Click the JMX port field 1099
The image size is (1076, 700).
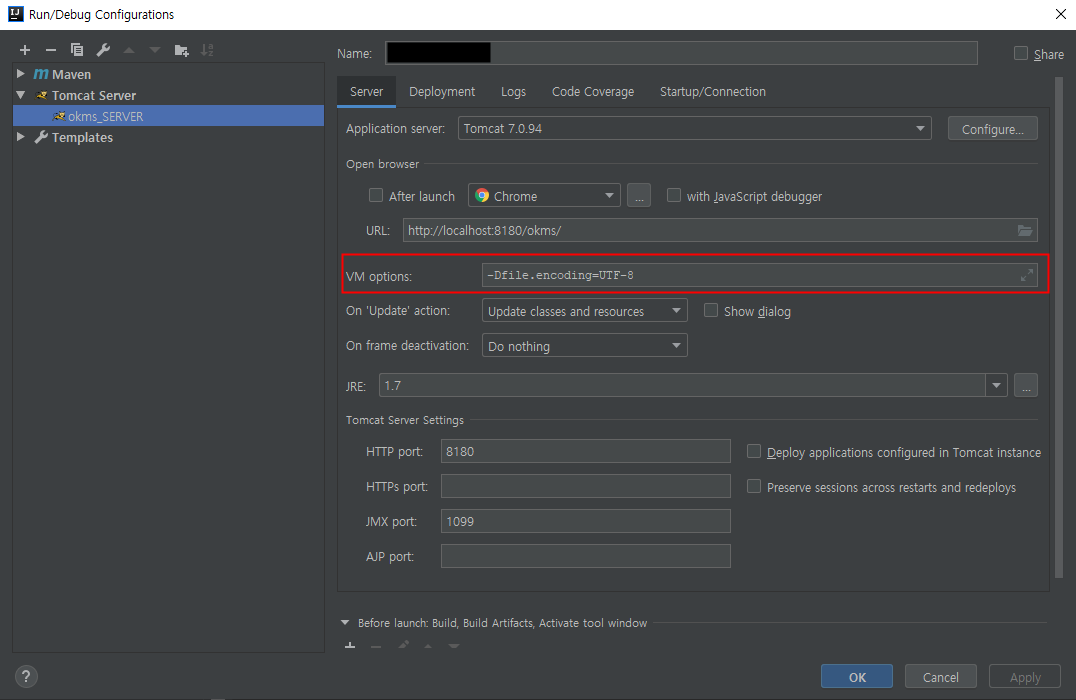[x=585, y=522]
